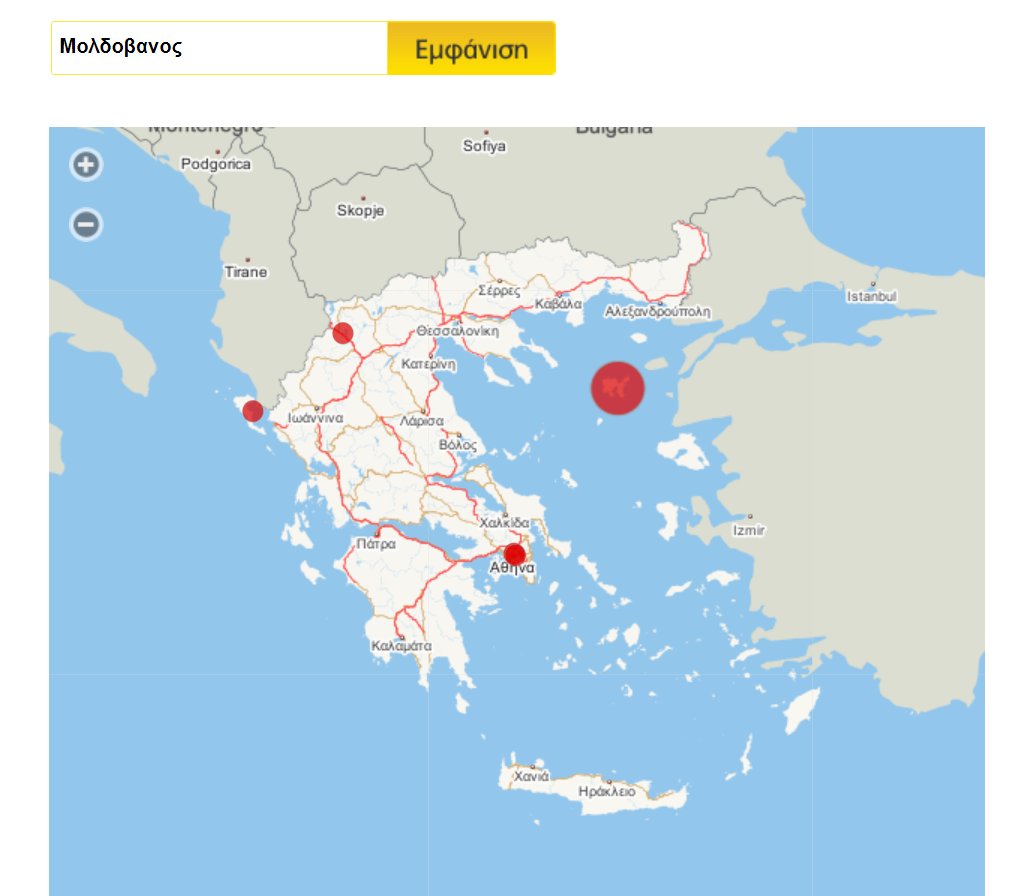Screen dimensions: 1030x896
Task: Click the Κατερίνη city label
Action: 428,364
